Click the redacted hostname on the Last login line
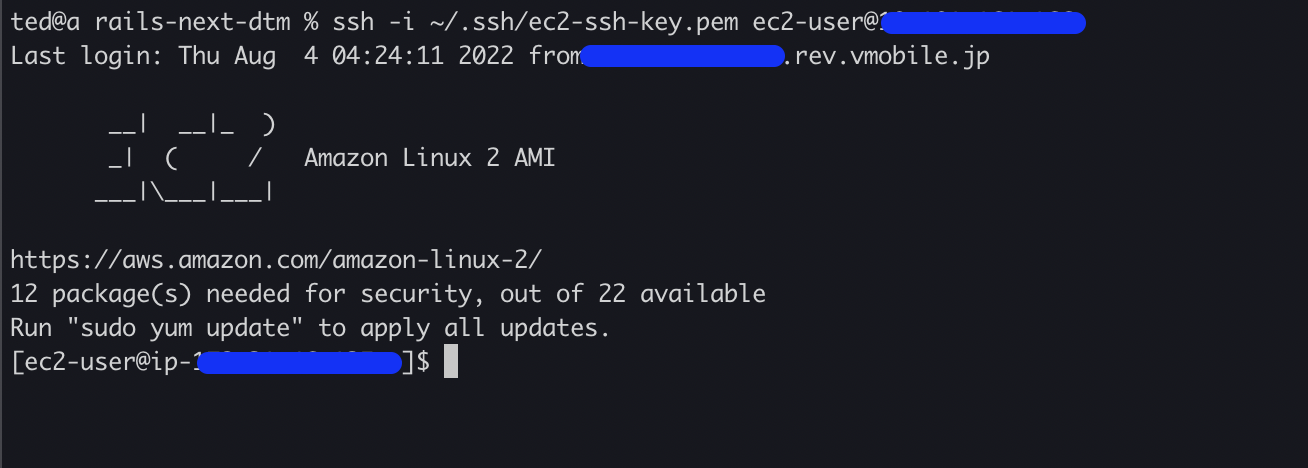 click(x=682, y=56)
